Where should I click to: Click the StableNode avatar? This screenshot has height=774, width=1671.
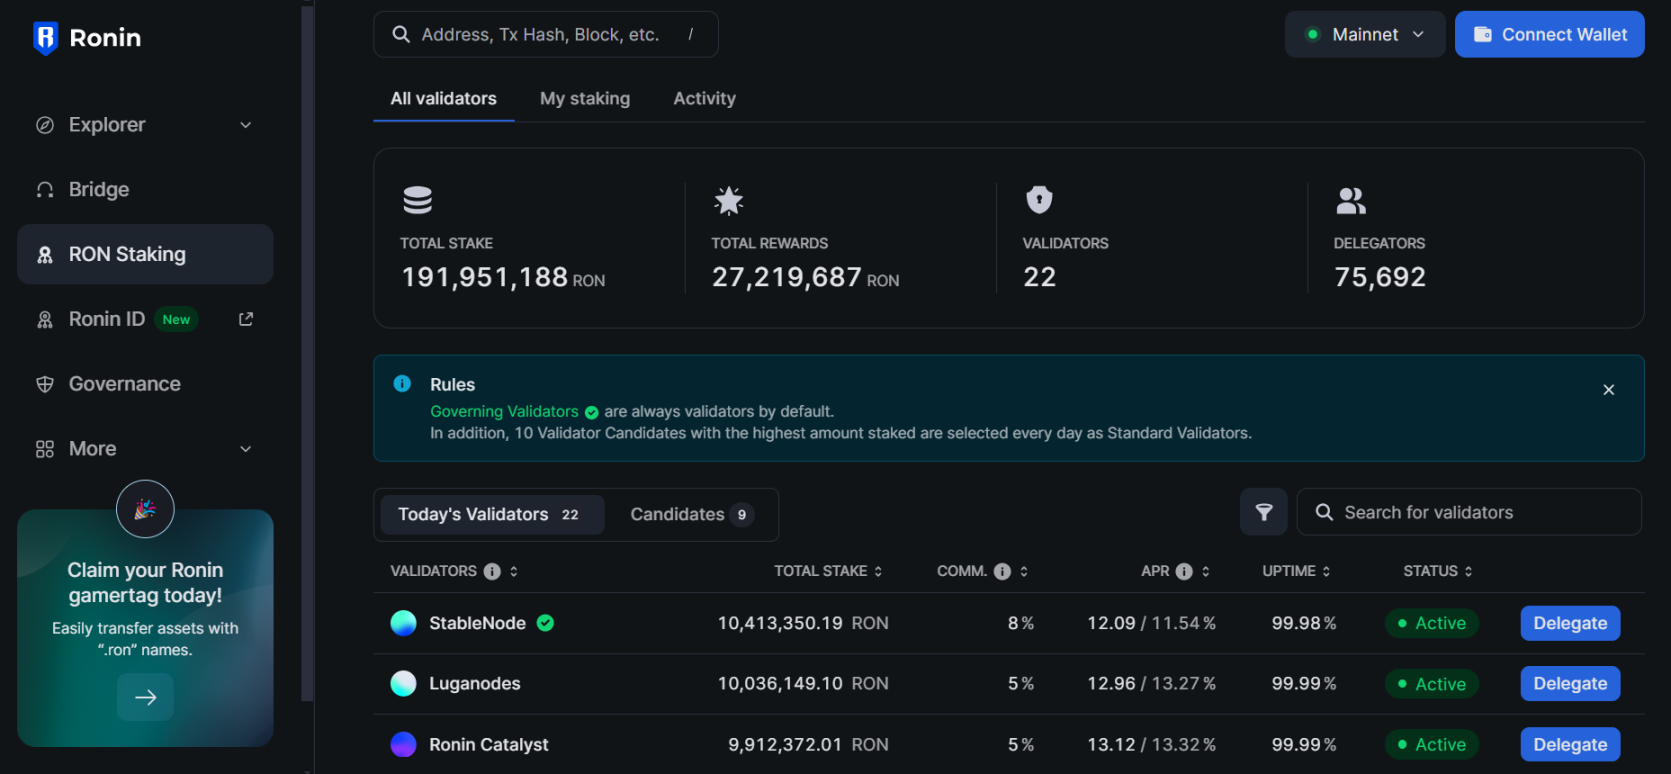[403, 623]
